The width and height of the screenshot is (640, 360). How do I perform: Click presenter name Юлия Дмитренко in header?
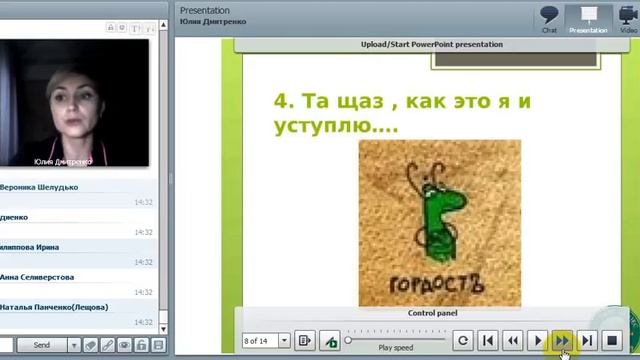[213, 22]
